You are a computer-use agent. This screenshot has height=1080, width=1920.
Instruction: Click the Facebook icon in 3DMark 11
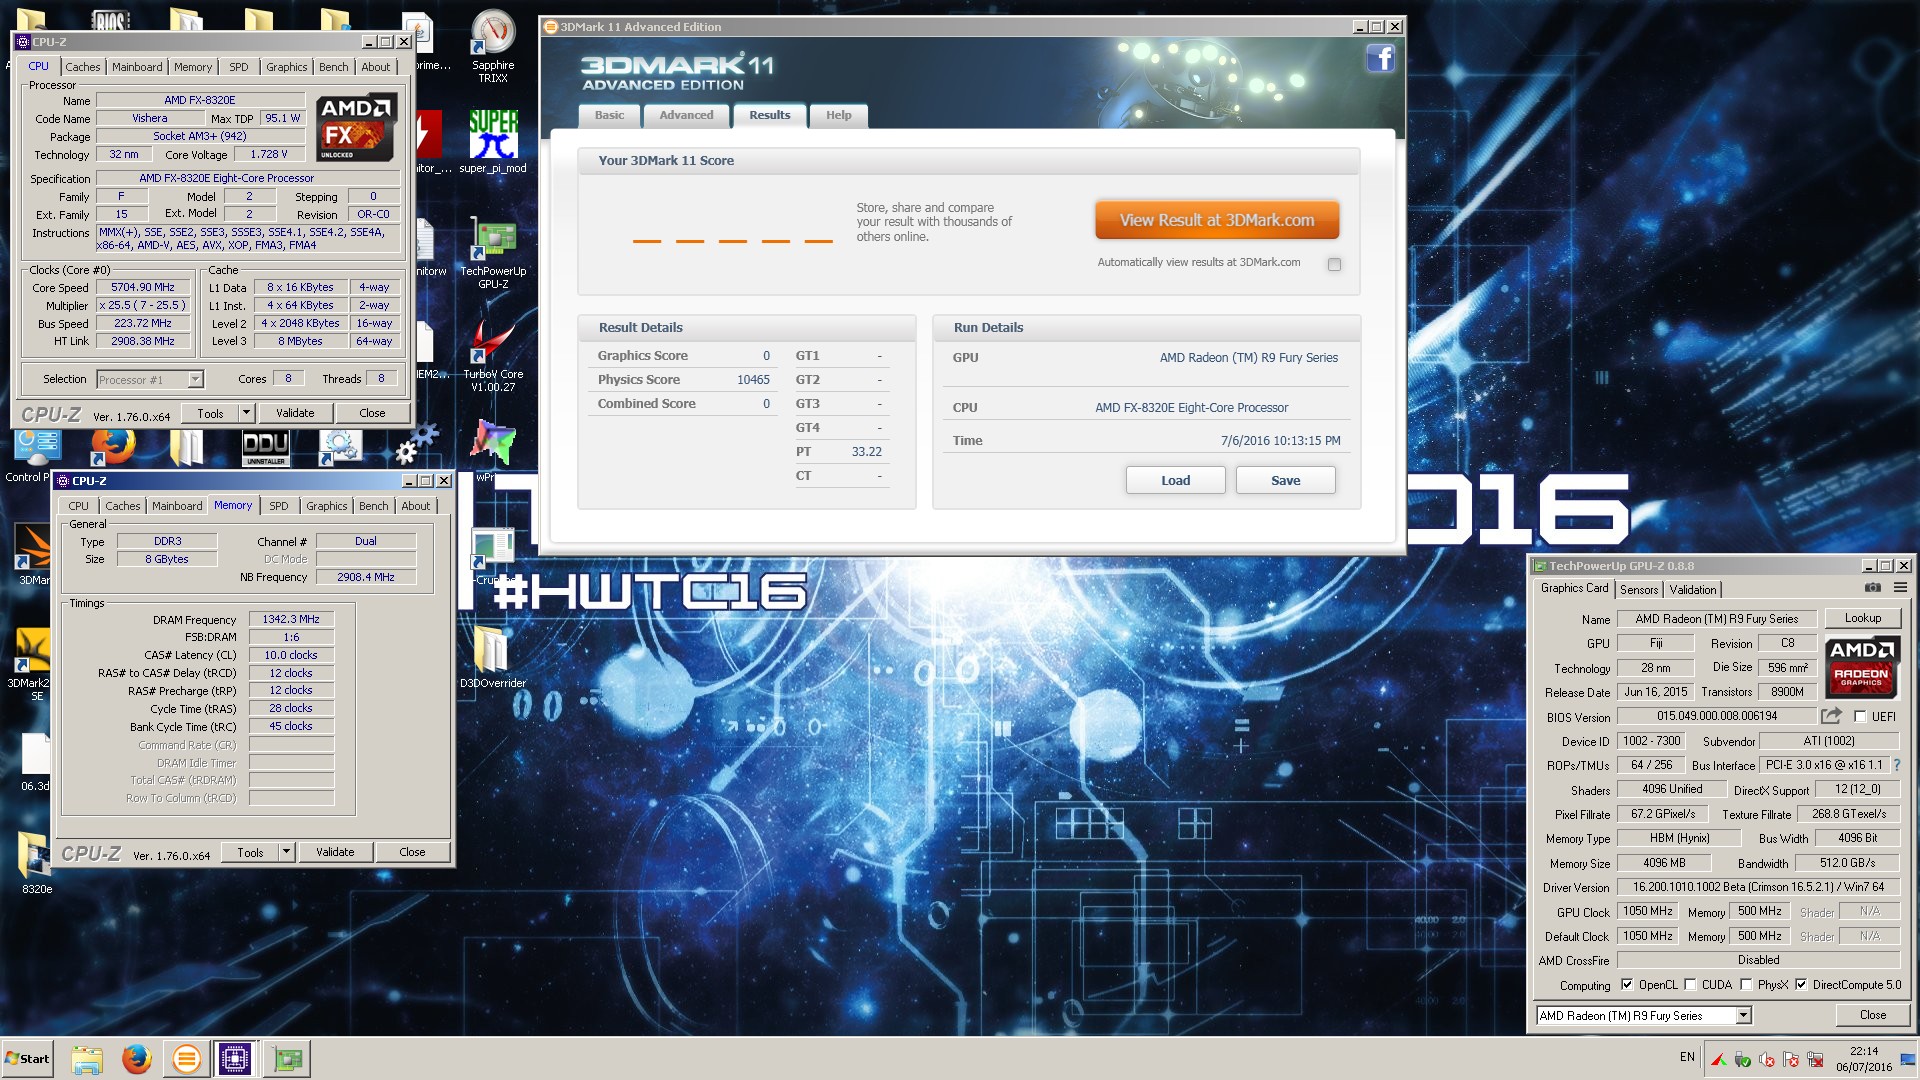click(1380, 58)
